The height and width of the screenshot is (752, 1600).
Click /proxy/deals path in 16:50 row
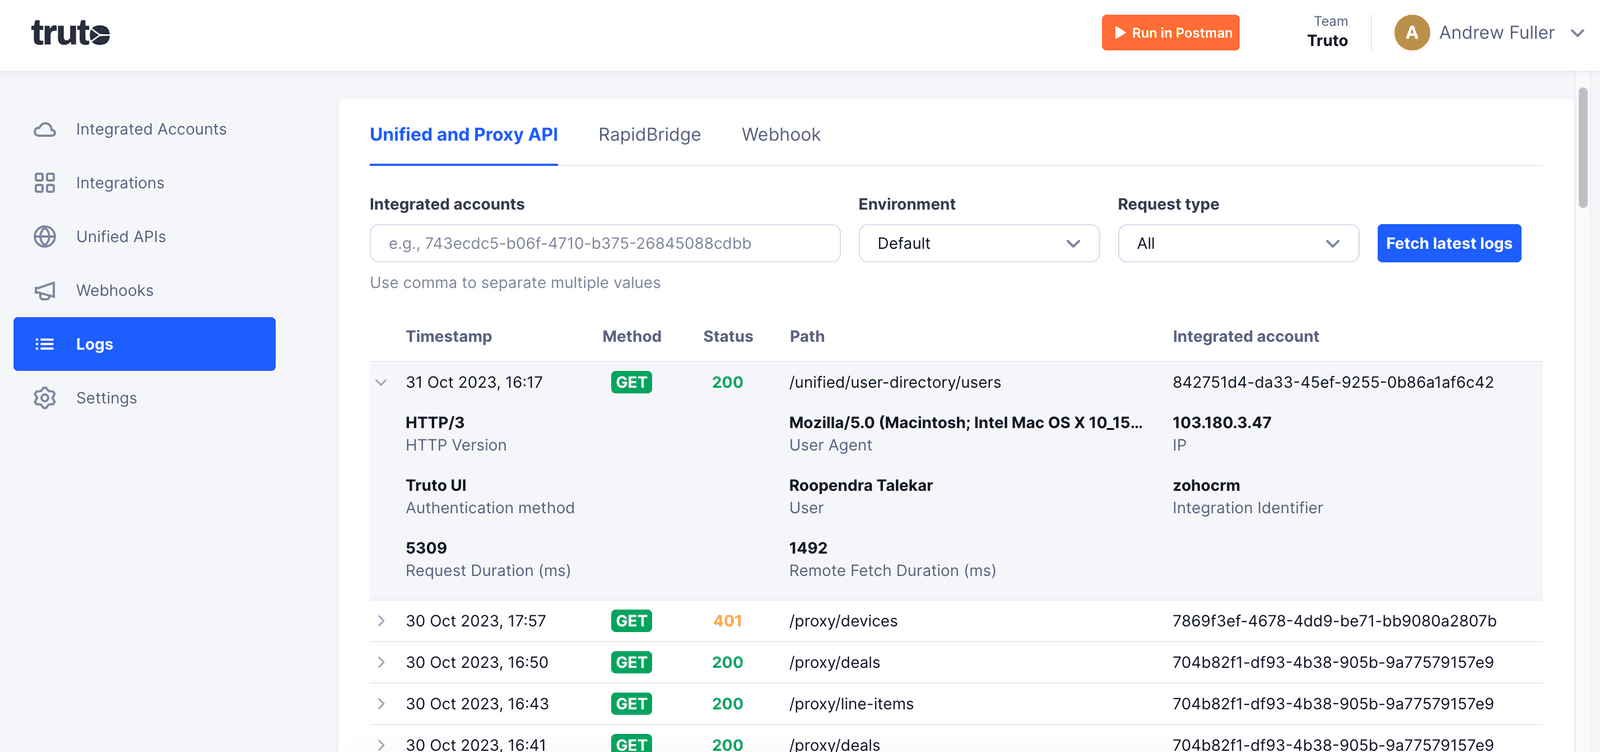tap(835, 663)
